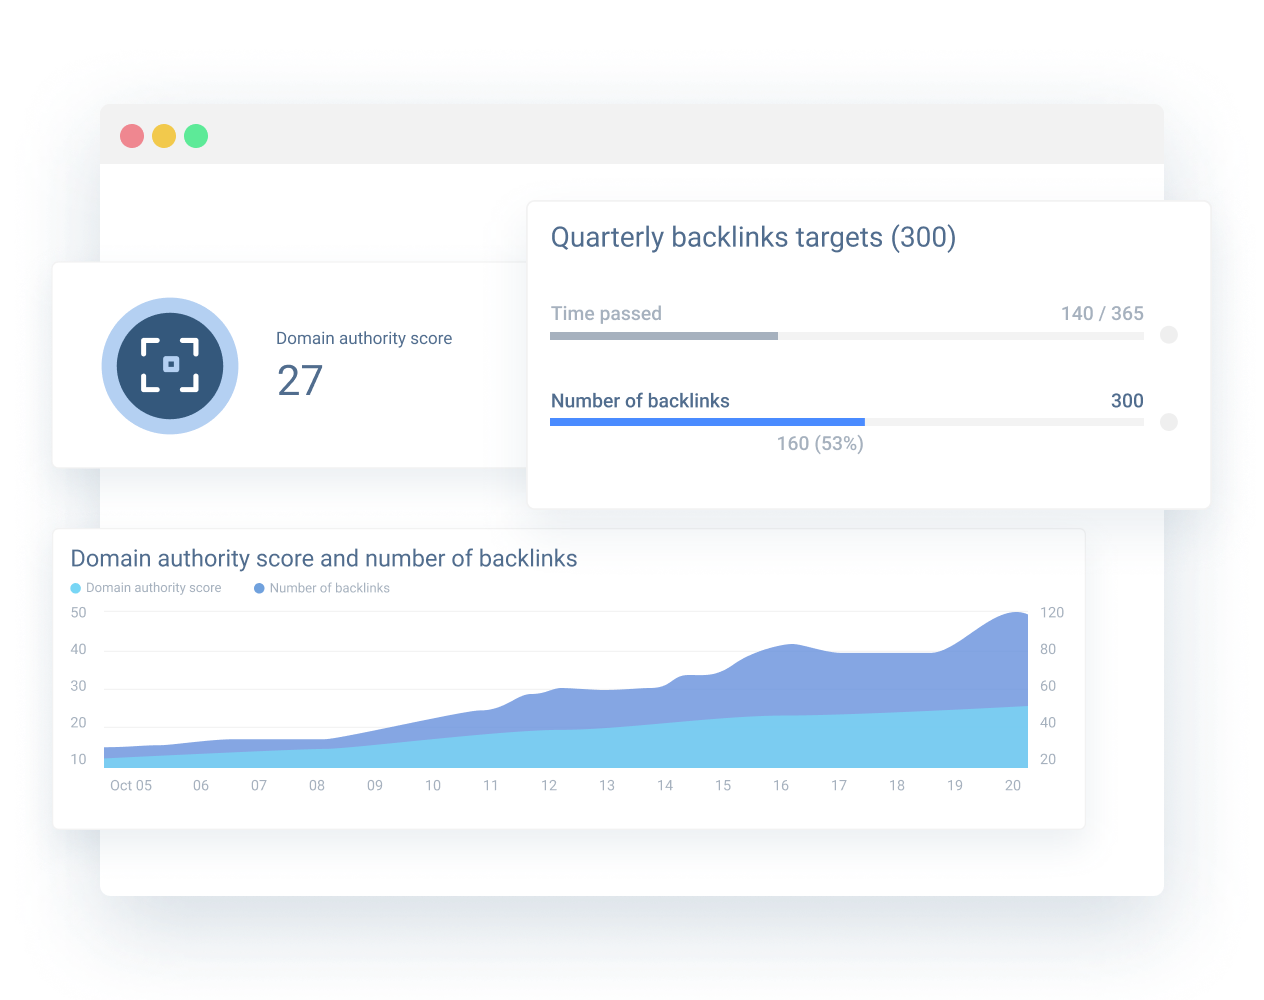Click the Domain authority score target icon

click(170, 366)
